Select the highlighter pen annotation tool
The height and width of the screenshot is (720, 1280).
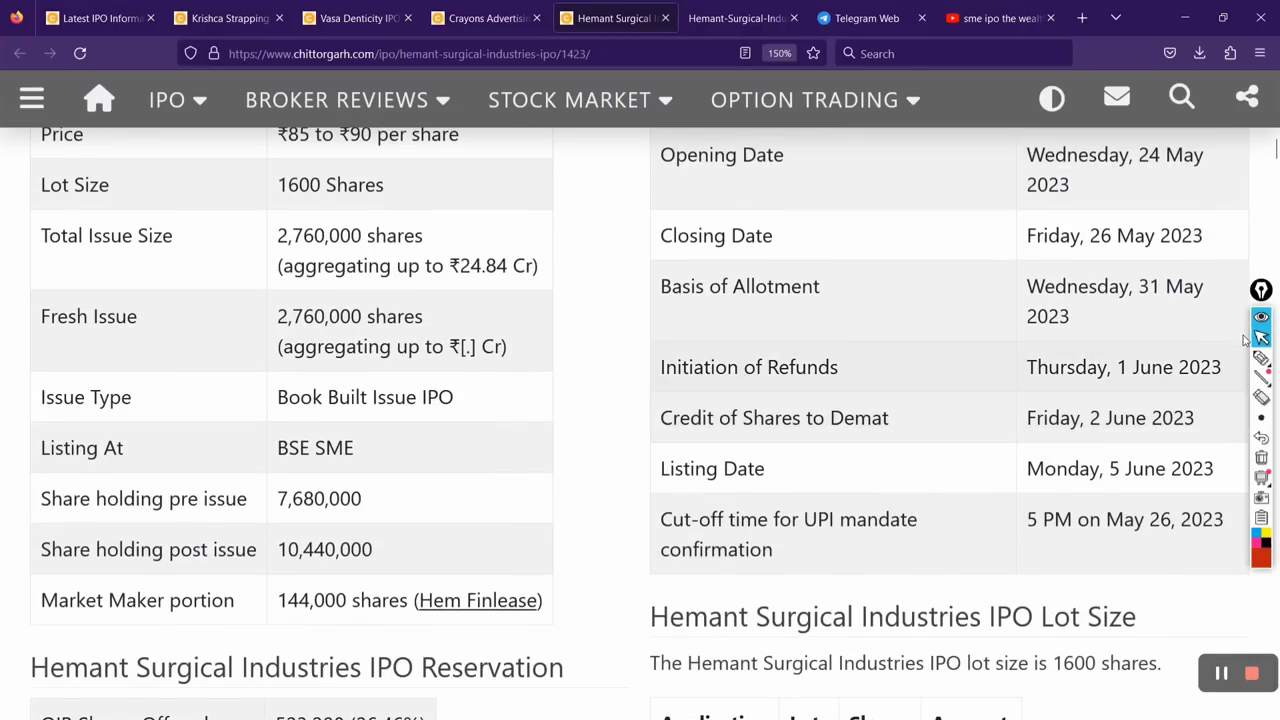(x=1261, y=358)
